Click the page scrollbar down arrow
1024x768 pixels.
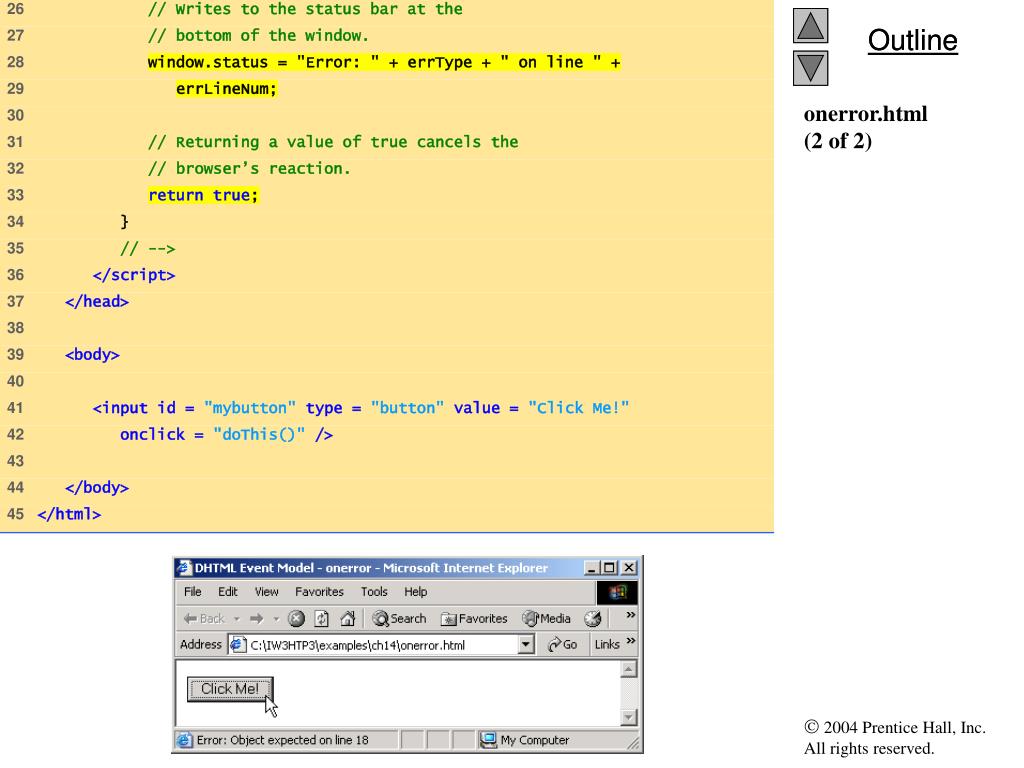click(628, 717)
